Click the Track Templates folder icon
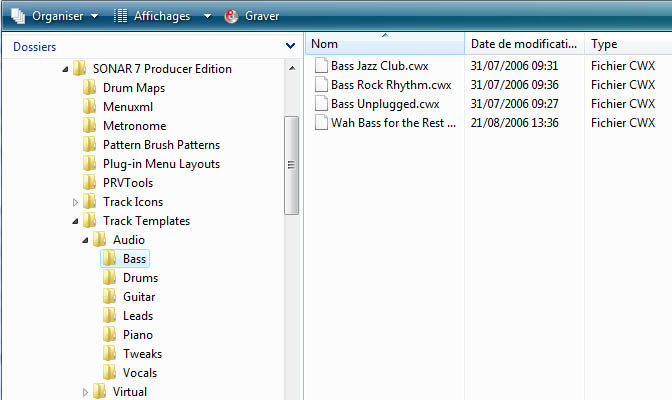 coord(90,220)
